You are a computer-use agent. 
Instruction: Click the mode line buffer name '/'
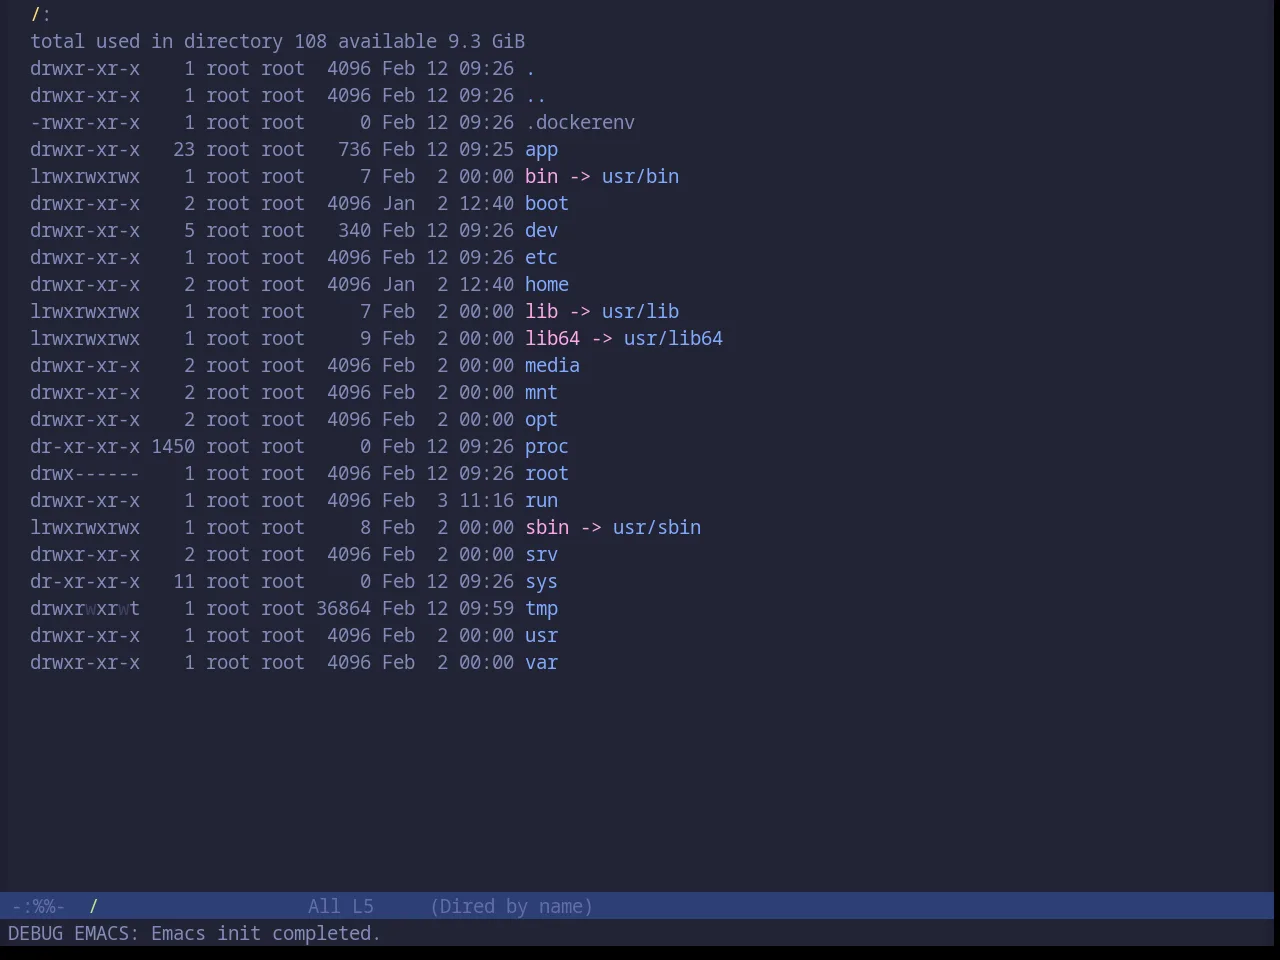tap(93, 907)
